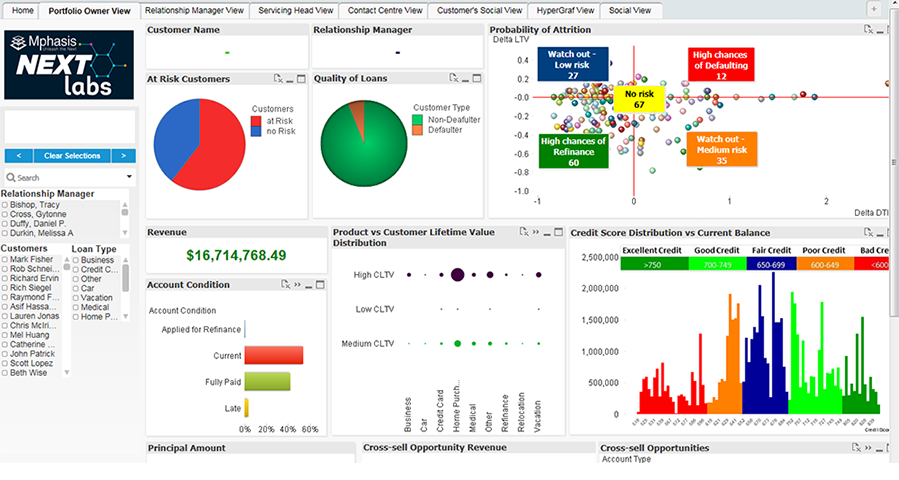This screenshot has height=480, width=899.
Task: Switch to Servicing Head View tab
Action: (x=295, y=10)
